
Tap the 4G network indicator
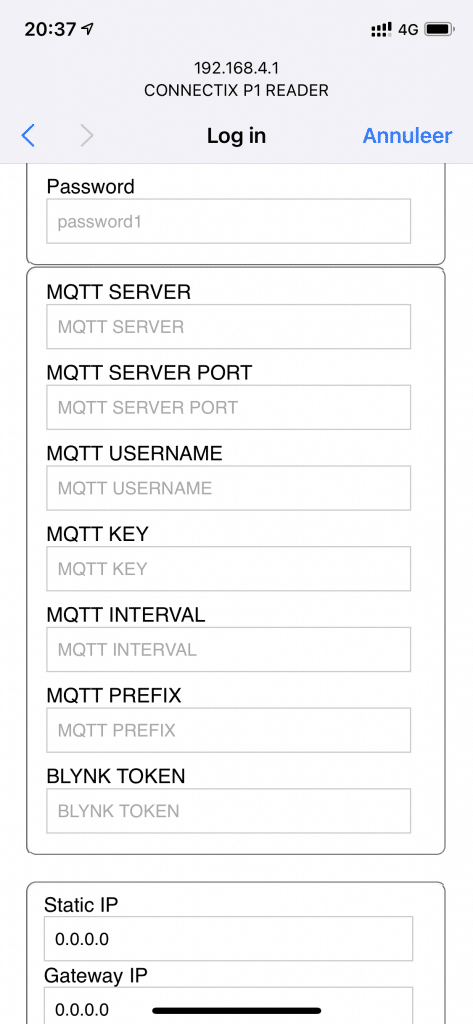click(x=408, y=29)
